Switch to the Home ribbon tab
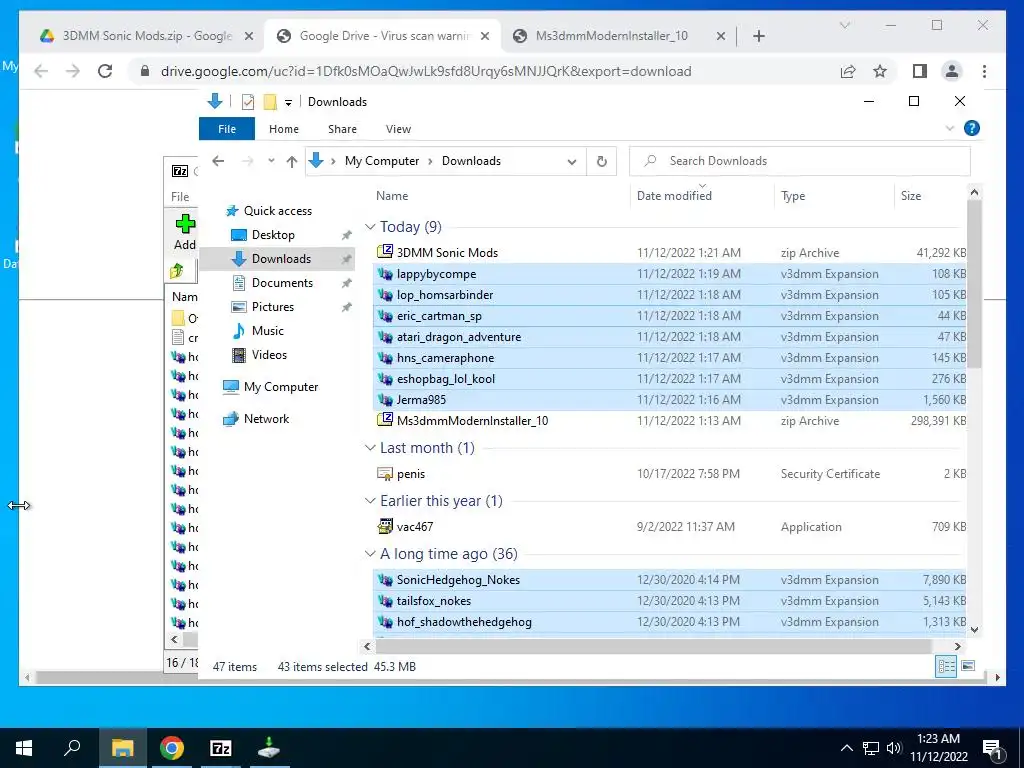Image resolution: width=1024 pixels, height=768 pixels. [x=283, y=129]
